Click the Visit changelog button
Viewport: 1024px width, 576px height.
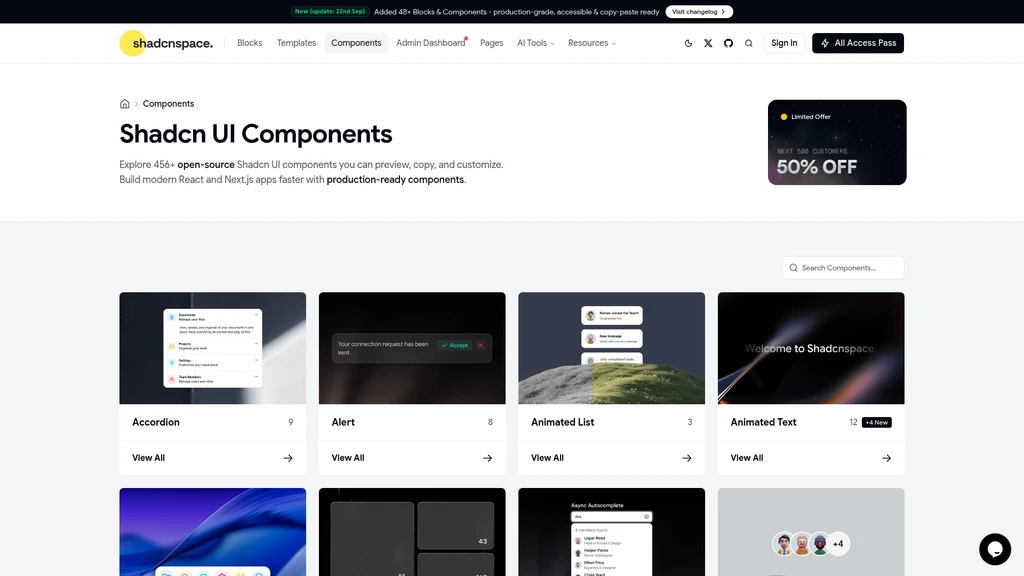coord(699,12)
